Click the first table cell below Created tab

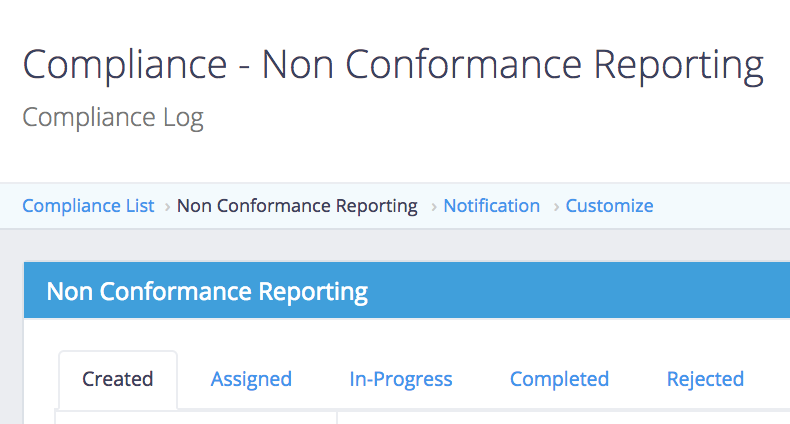click(x=195, y=418)
